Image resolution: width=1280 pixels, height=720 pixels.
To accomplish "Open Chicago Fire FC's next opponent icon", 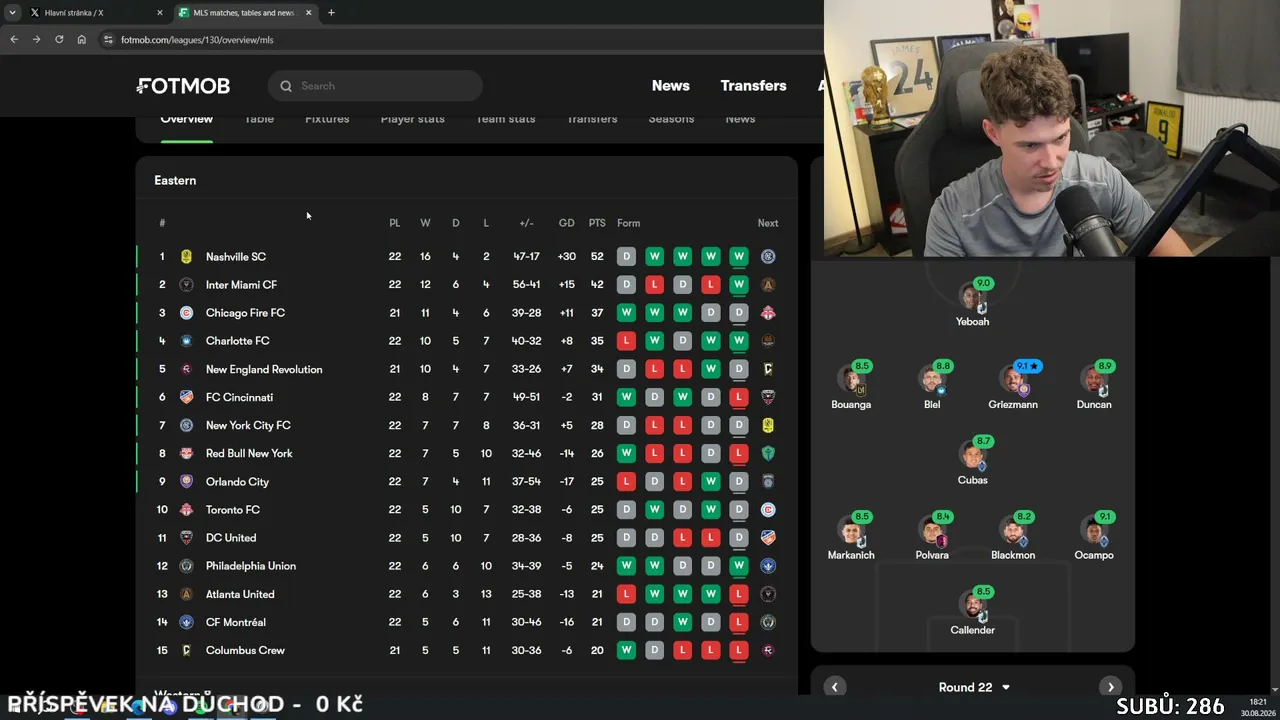I will click(x=768, y=313).
